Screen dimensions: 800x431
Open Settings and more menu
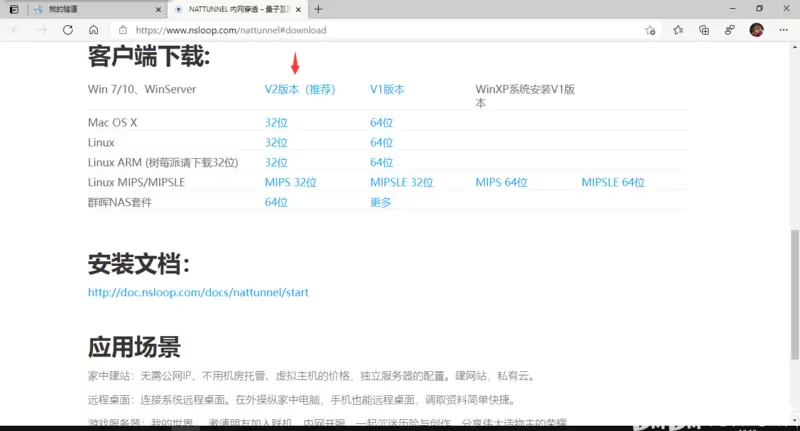tap(784, 30)
